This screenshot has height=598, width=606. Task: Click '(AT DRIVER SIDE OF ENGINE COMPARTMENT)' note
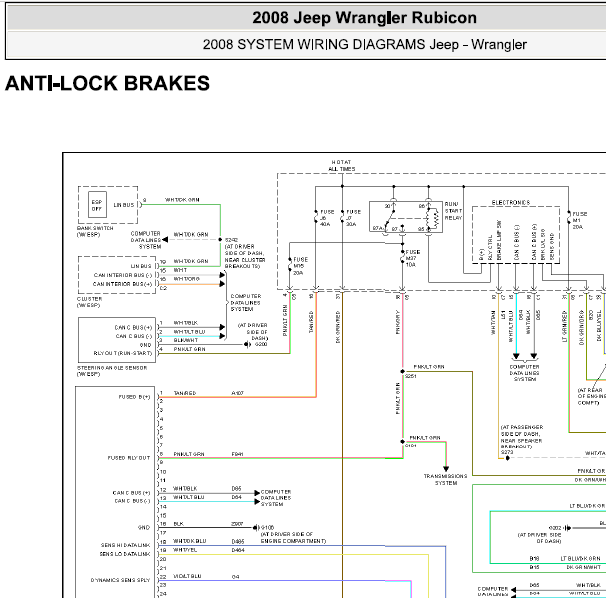[x=293, y=538]
